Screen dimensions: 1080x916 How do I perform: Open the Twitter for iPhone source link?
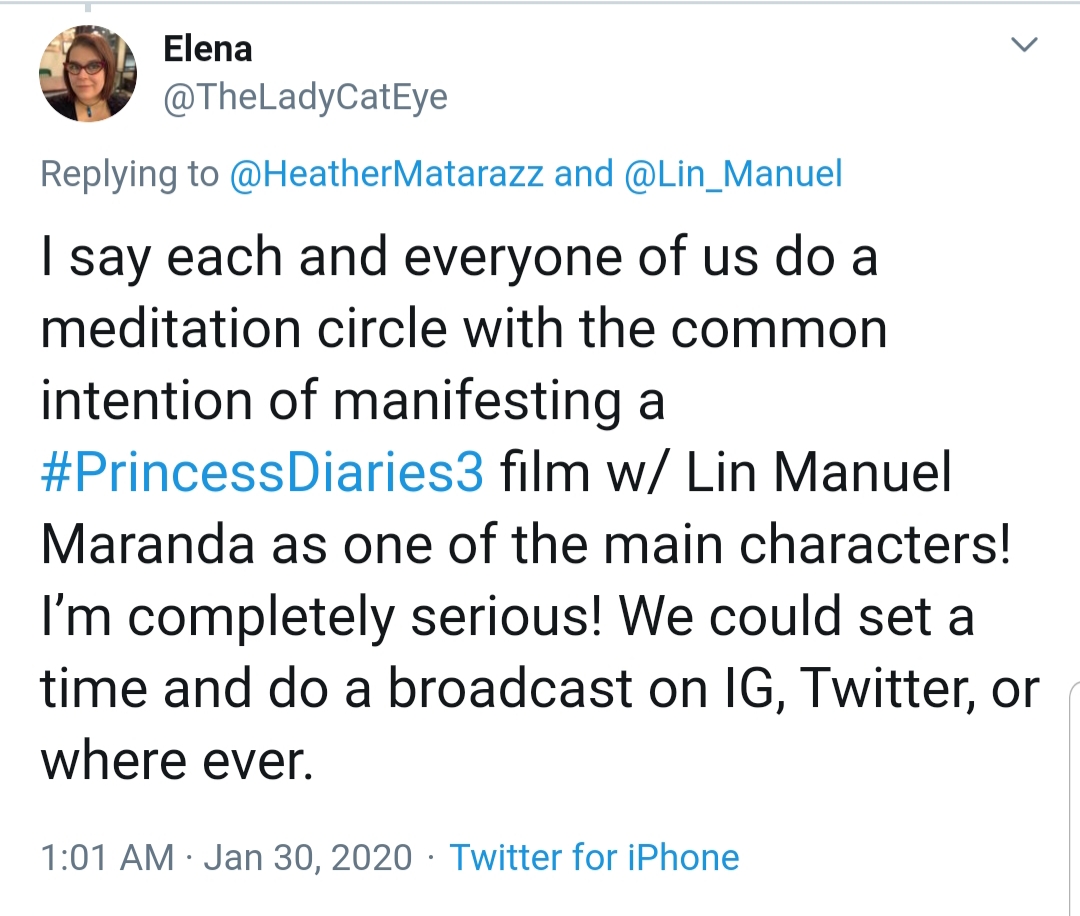(594, 857)
